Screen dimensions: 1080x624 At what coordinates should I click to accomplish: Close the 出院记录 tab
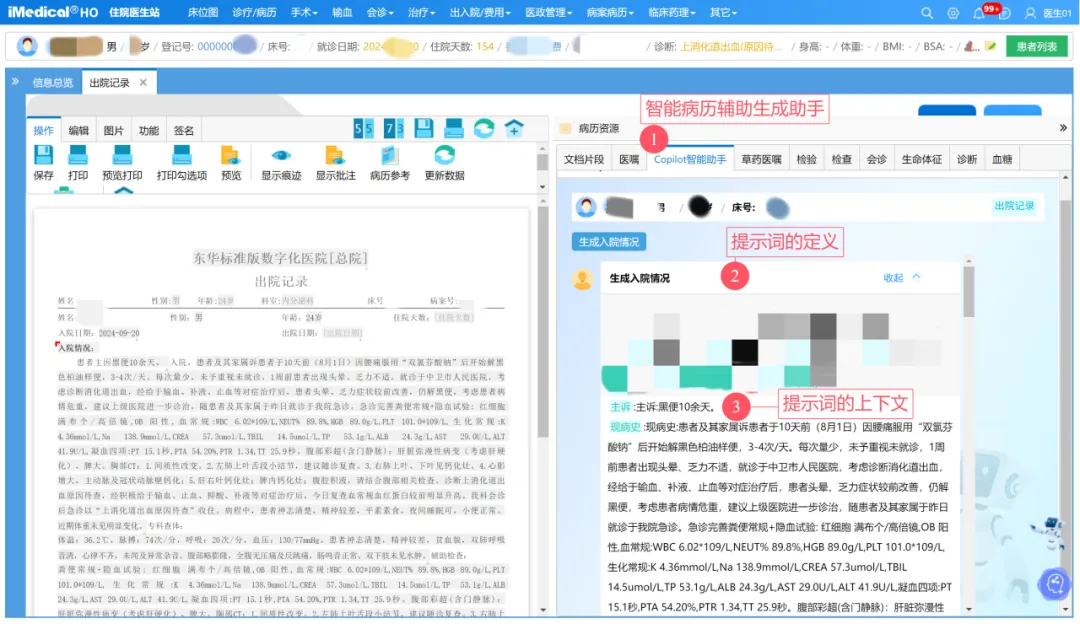tap(143, 83)
